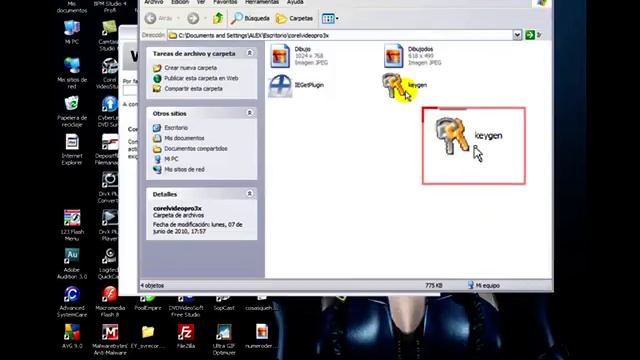Collapse the Otros sitios panel

pos(249,113)
